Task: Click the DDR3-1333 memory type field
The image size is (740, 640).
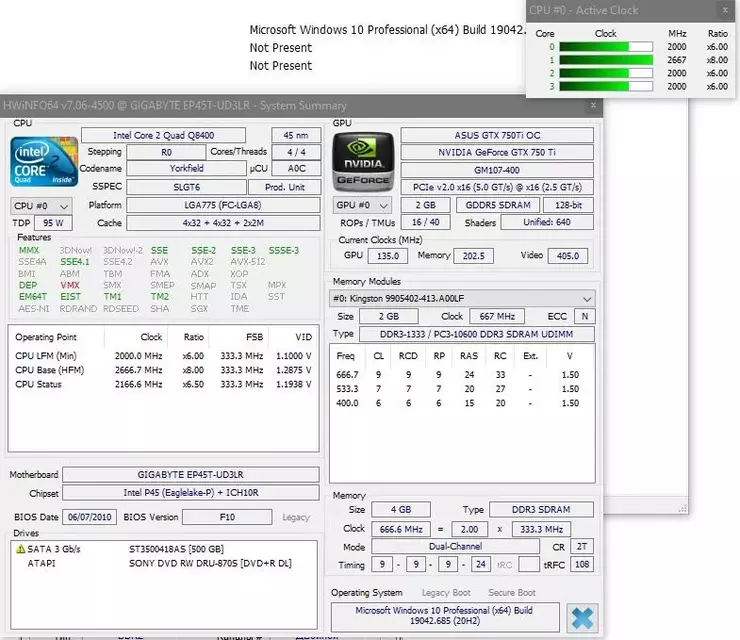Action: coord(476,334)
